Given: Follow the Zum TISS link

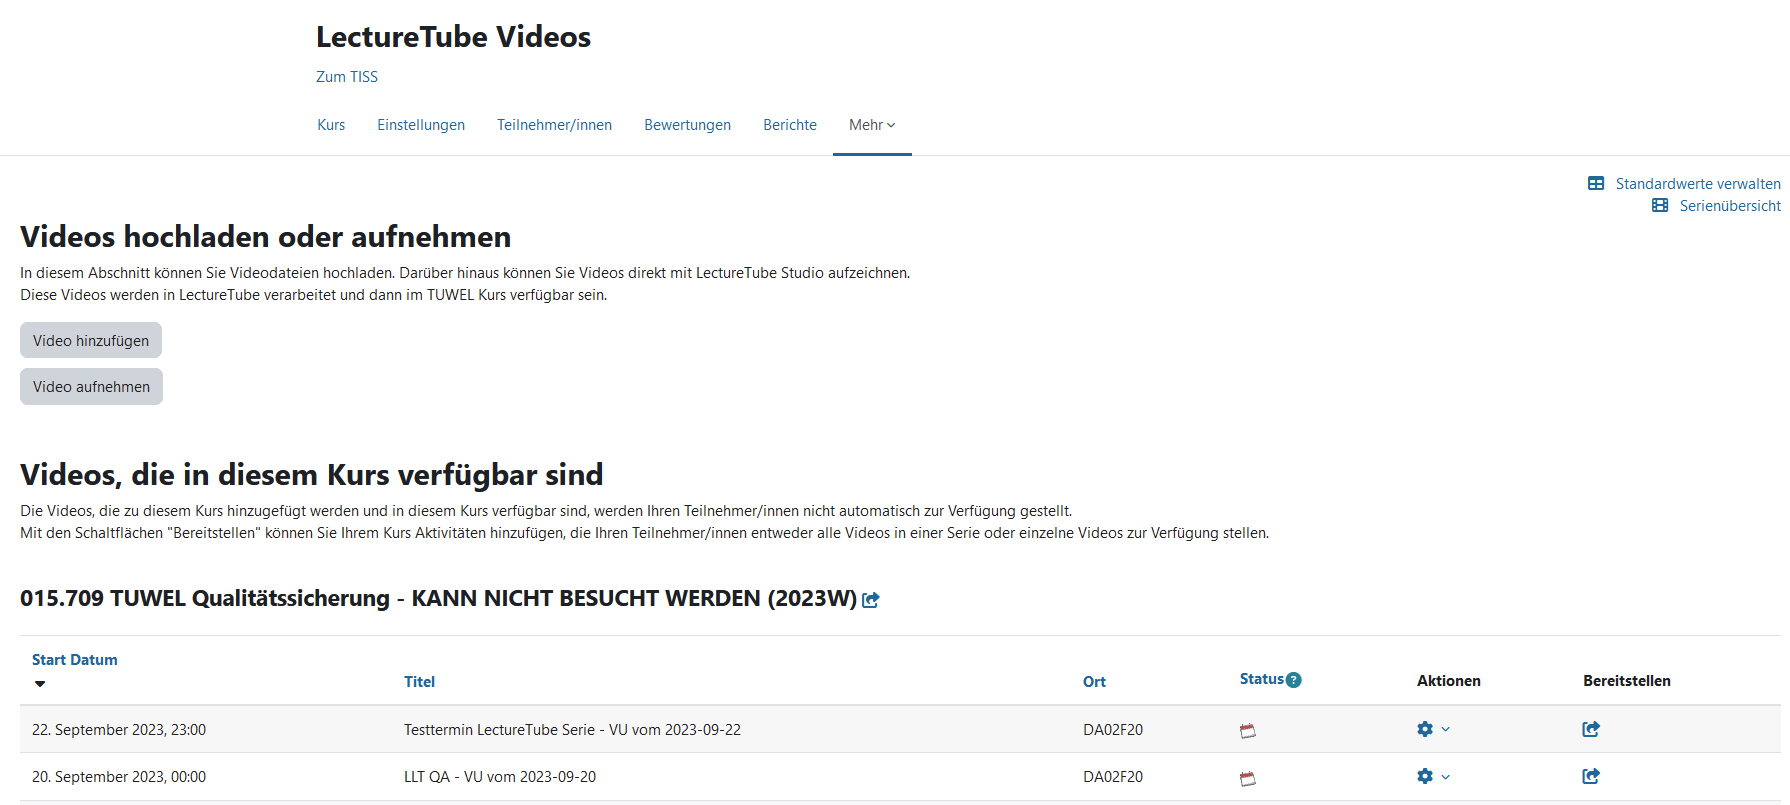Looking at the screenshot, I should 347,77.
